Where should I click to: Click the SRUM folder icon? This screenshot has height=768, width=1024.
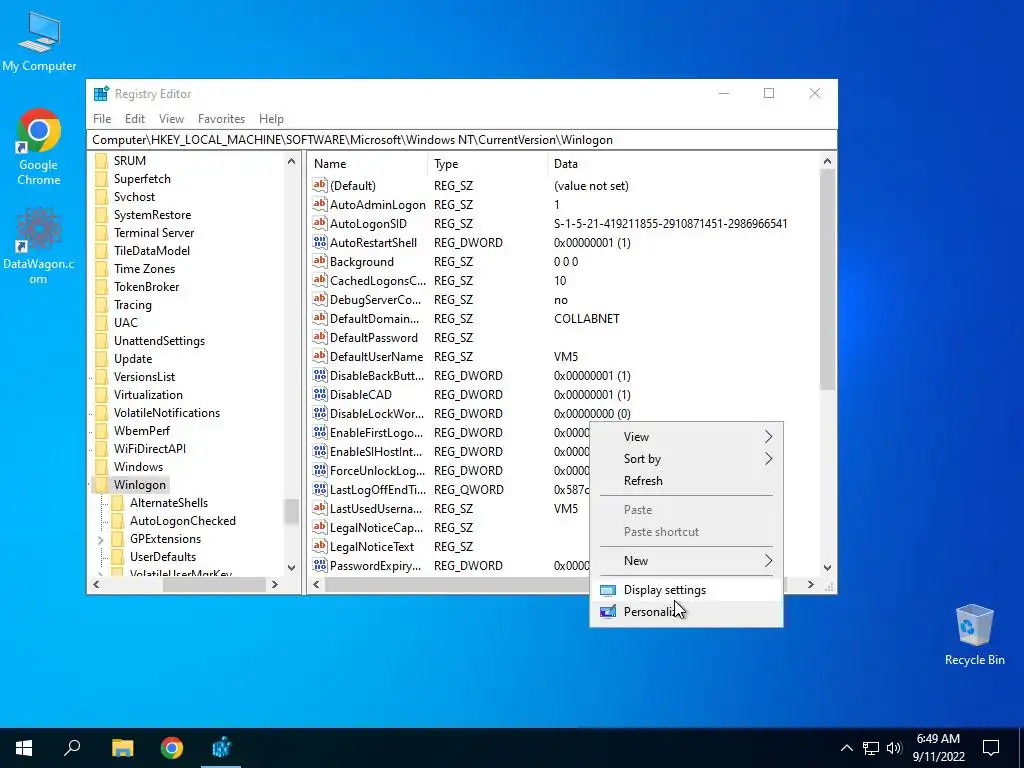coord(101,161)
